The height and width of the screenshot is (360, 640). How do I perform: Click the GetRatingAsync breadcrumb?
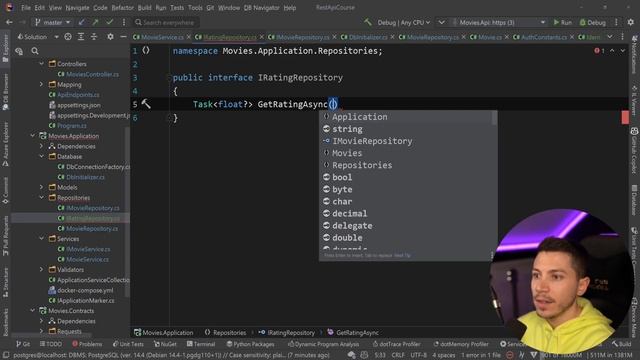click(353, 333)
